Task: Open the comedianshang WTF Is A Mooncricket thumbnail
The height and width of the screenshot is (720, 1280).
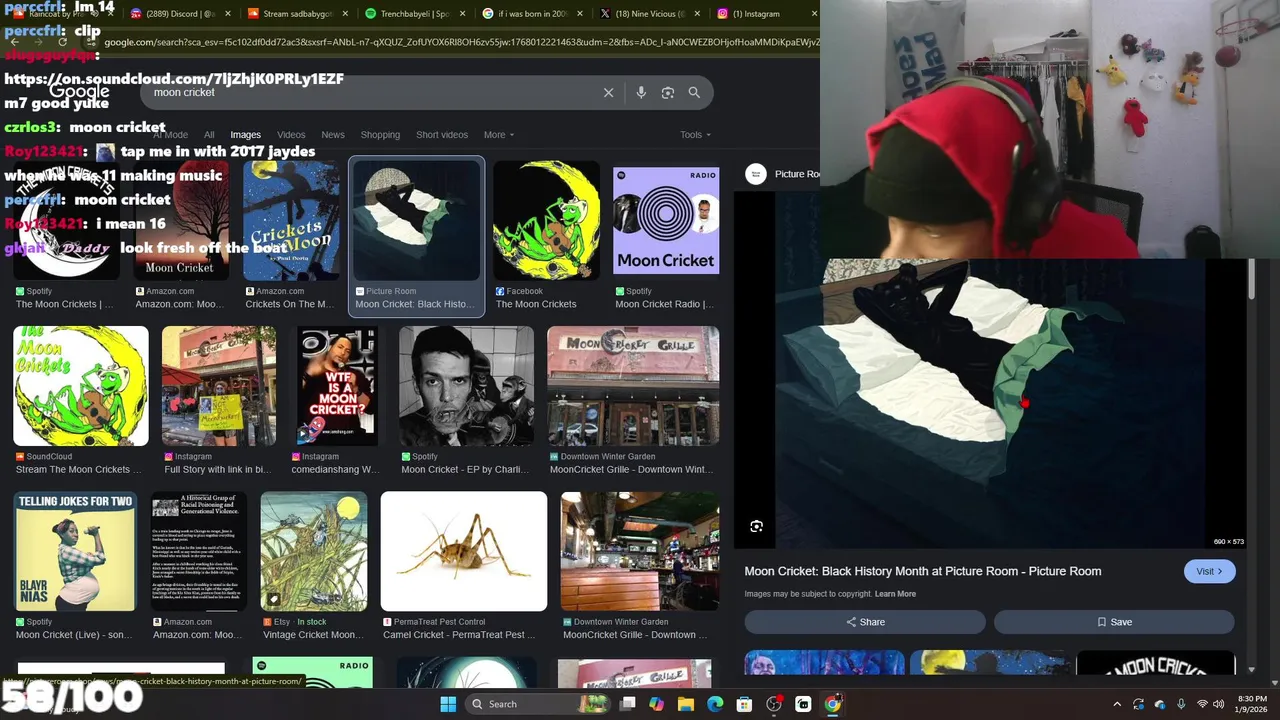Action: point(337,386)
